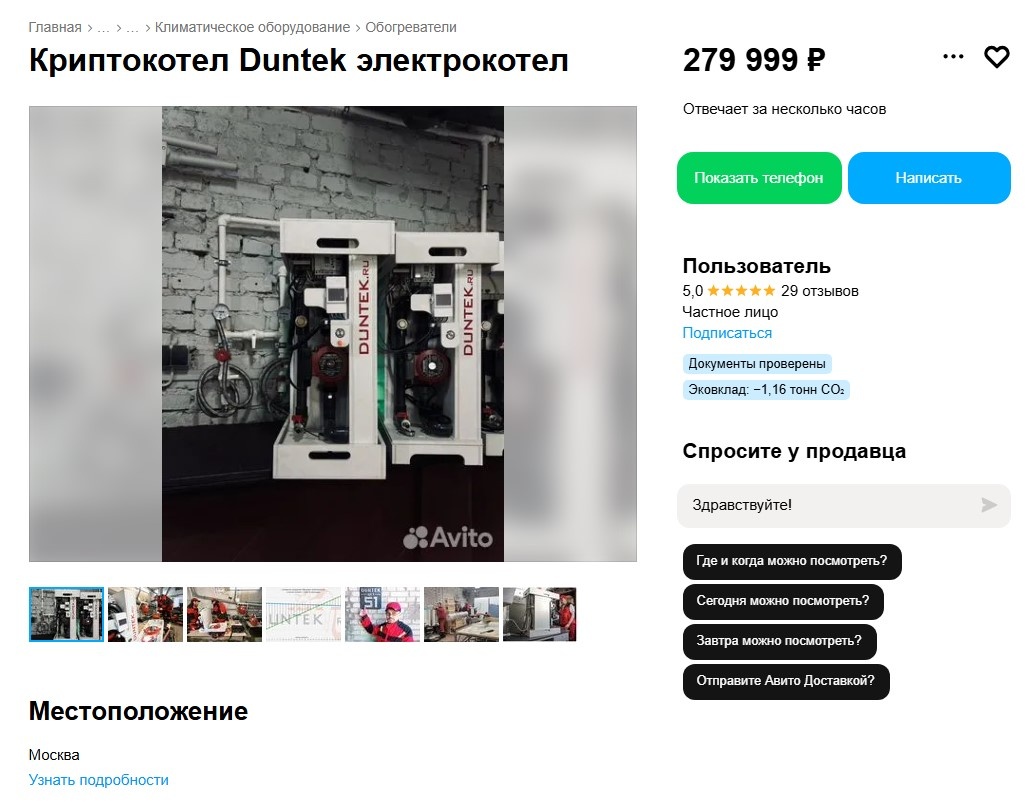Select quick question Где и когда можно посмотреть?
The image size is (1032, 810).
point(792,561)
